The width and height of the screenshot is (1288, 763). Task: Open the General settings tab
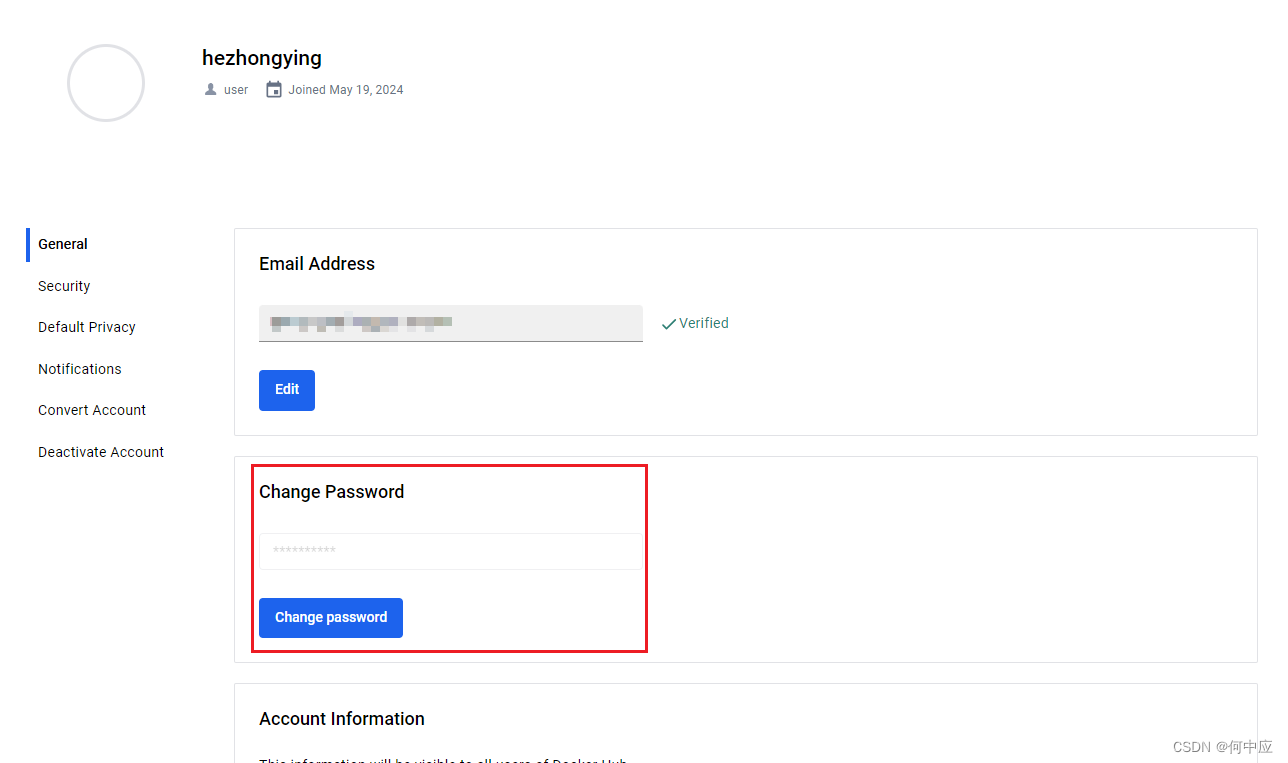point(63,244)
